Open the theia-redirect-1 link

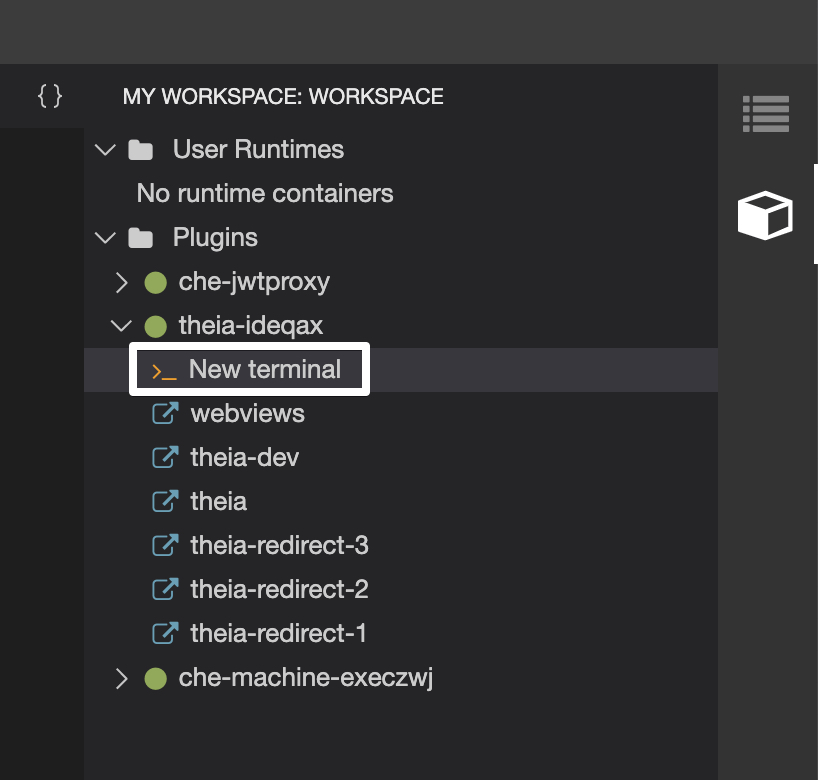[x=277, y=633]
